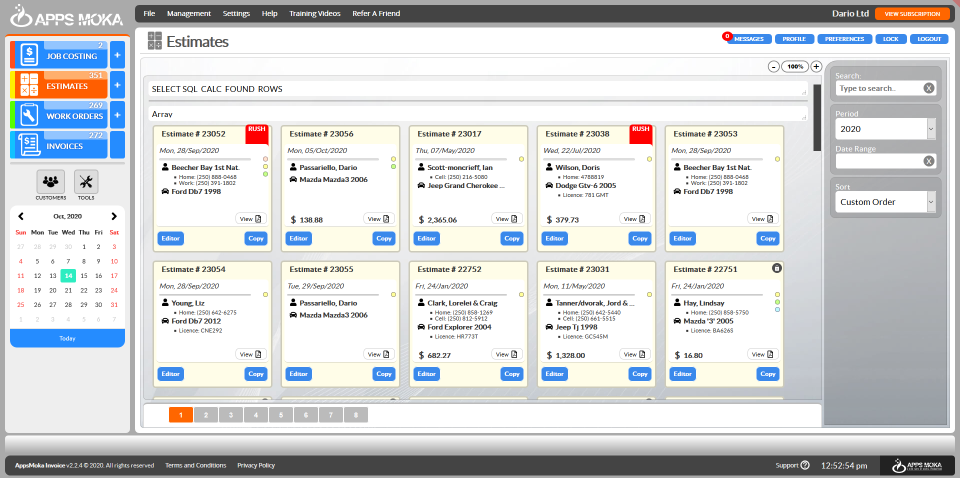View document for Estimate 23017
The height and width of the screenshot is (478, 960).
(507, 218)
